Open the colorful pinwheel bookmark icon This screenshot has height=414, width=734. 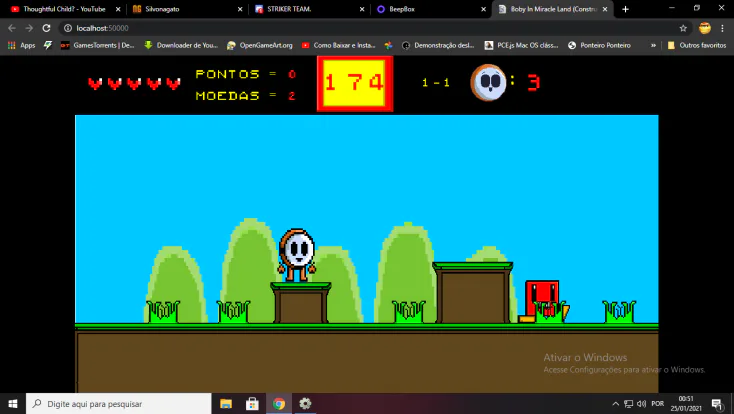[x=388, y=45]
